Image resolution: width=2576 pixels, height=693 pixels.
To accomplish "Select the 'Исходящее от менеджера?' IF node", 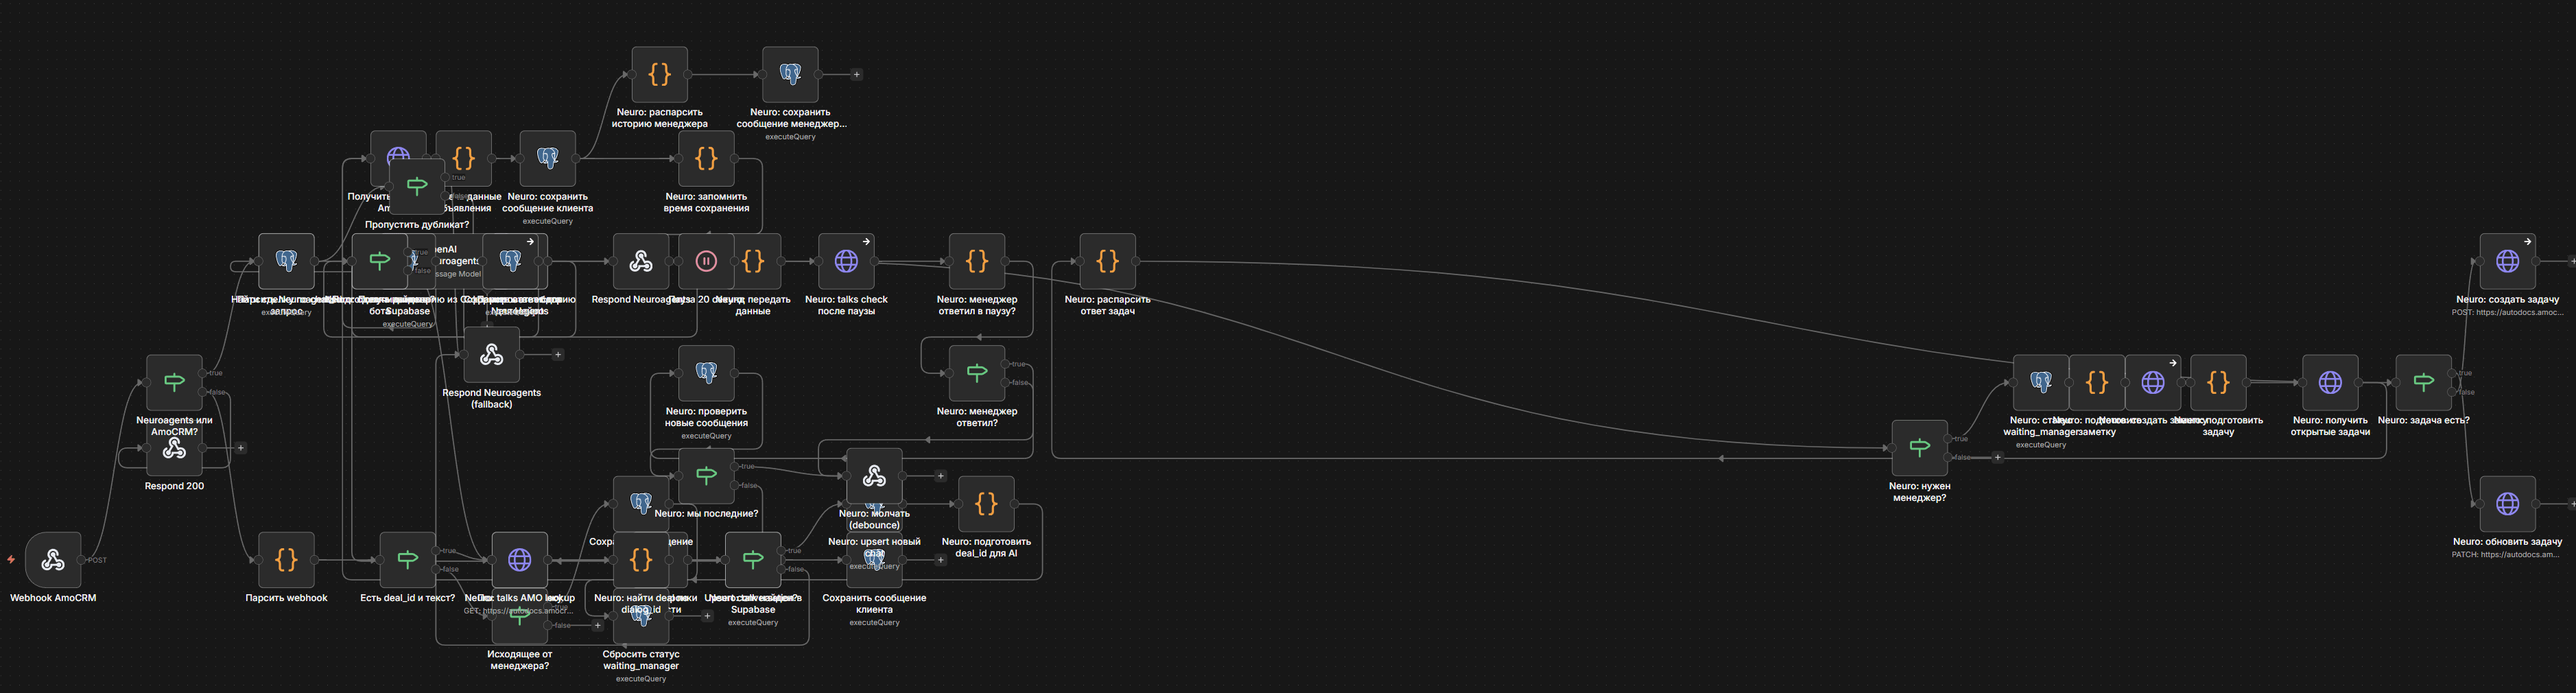I will (519, 616).
